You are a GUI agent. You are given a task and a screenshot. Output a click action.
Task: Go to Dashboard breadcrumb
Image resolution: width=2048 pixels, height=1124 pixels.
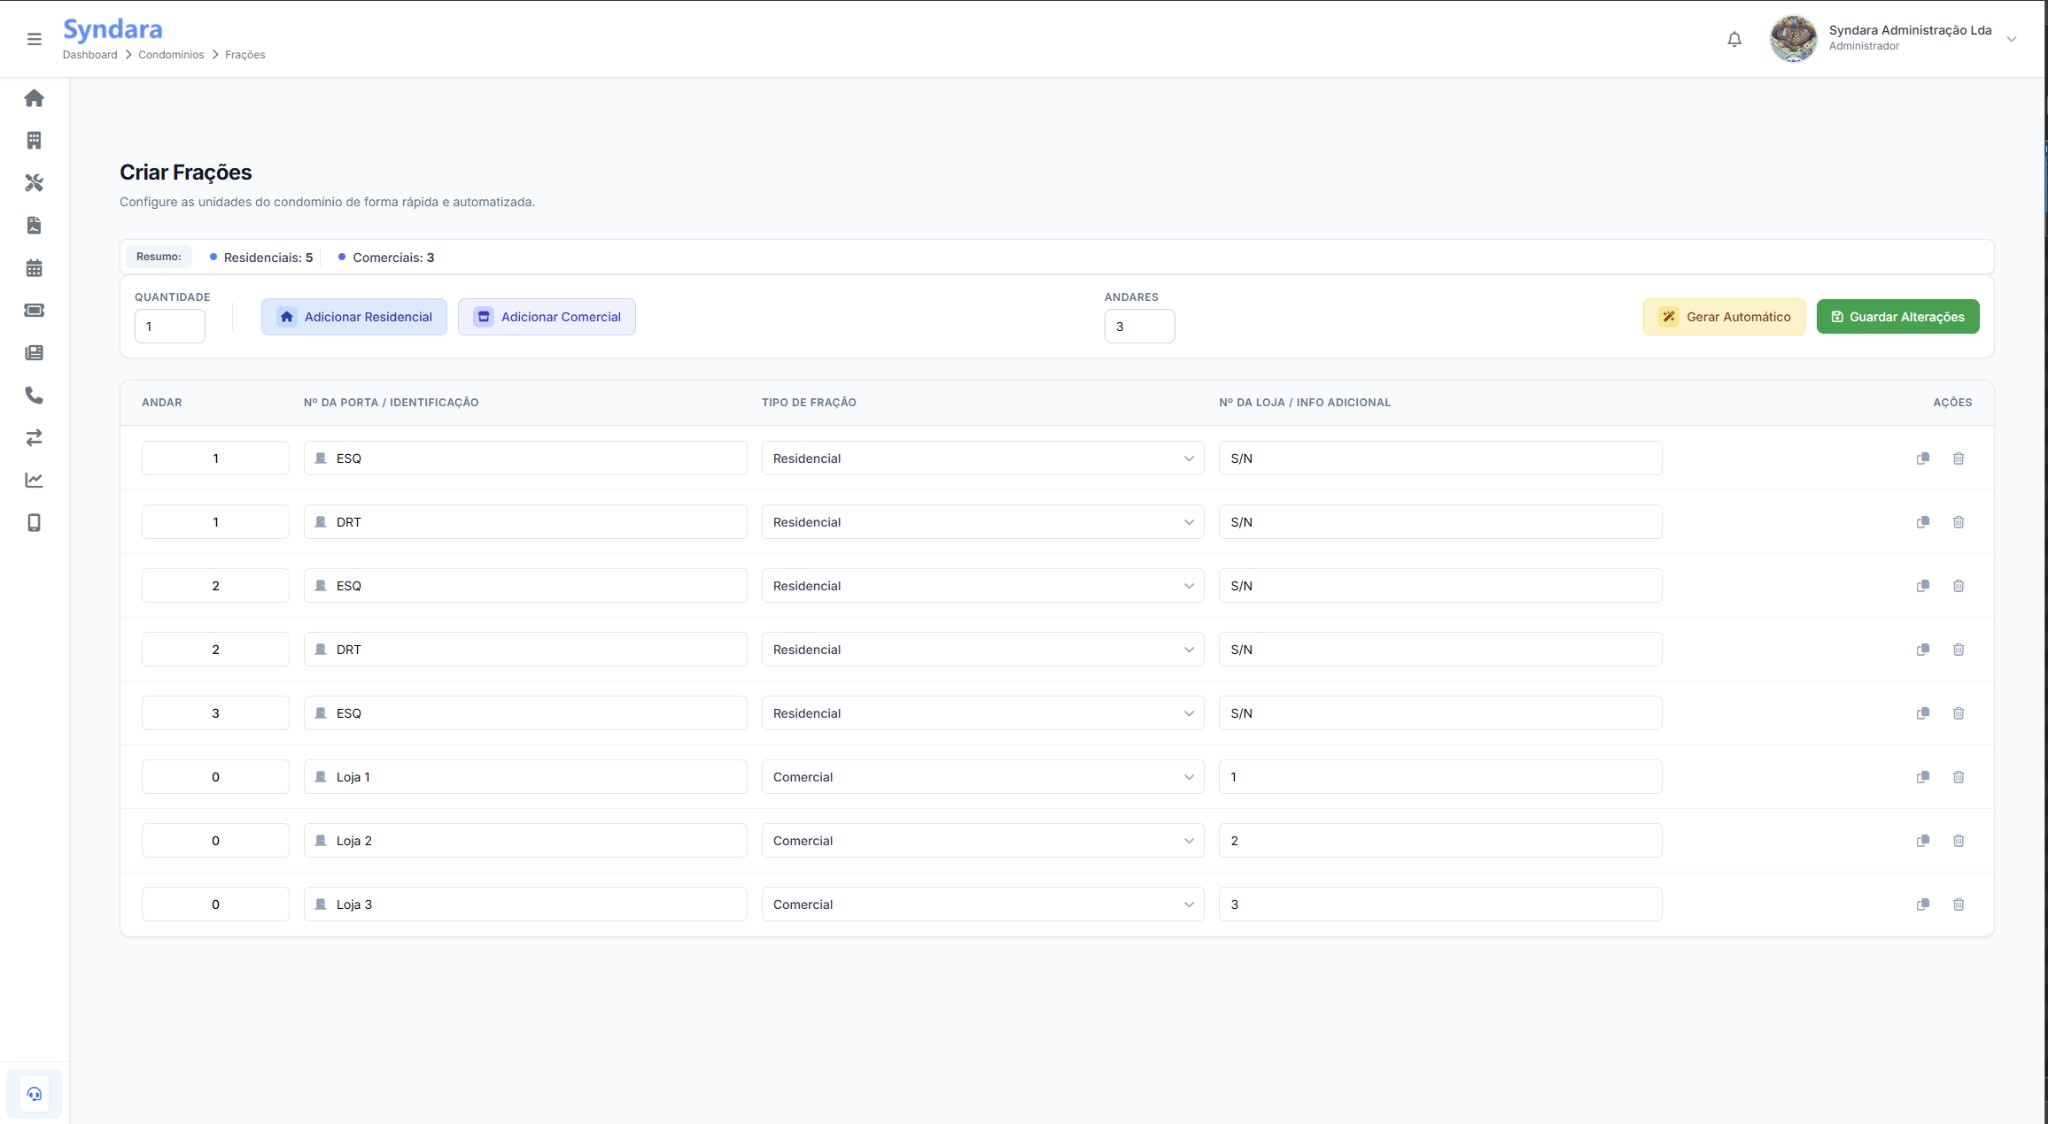[x=90, y=55]
